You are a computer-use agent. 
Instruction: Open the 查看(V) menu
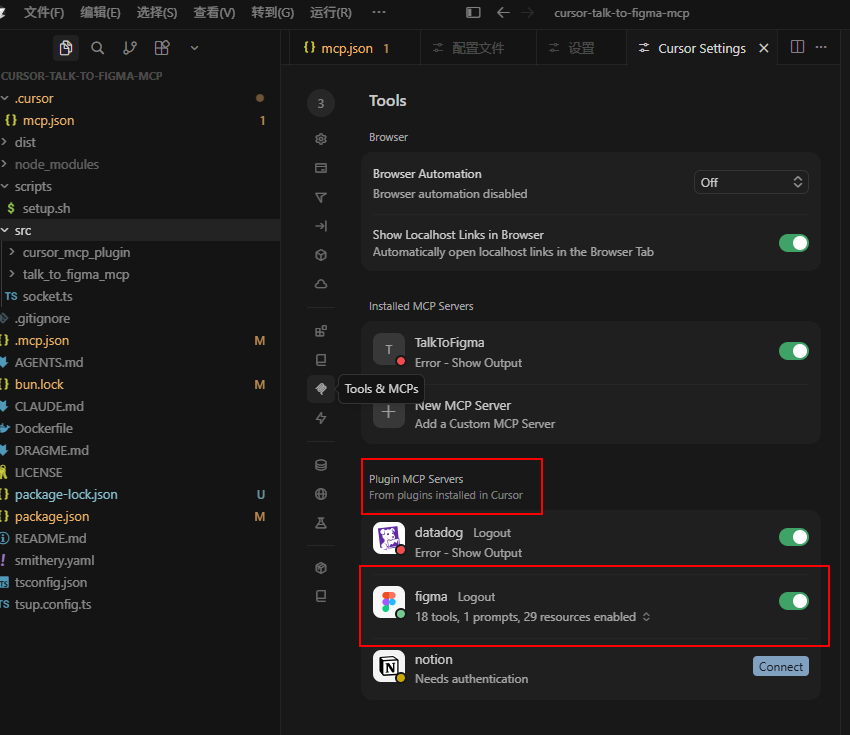214,12
